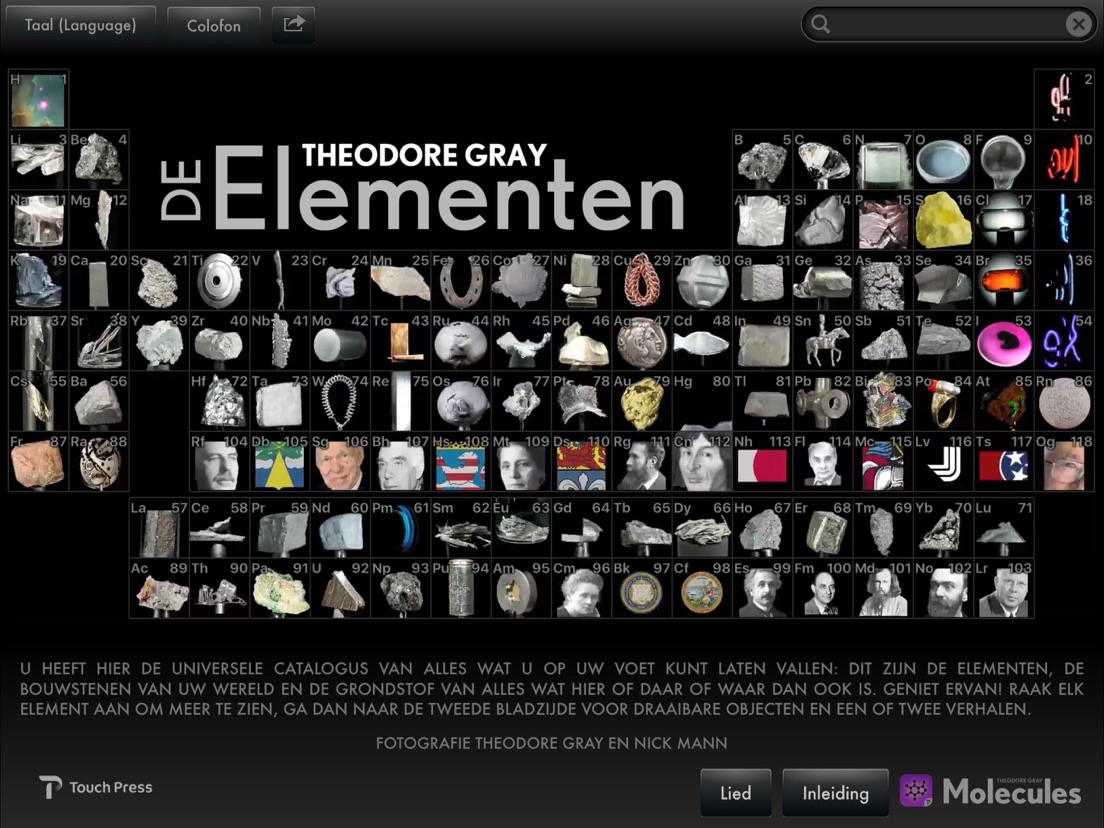
Task: Open the Bismuth (Bi 83) crystal tile
Action: tap(883, 402)
